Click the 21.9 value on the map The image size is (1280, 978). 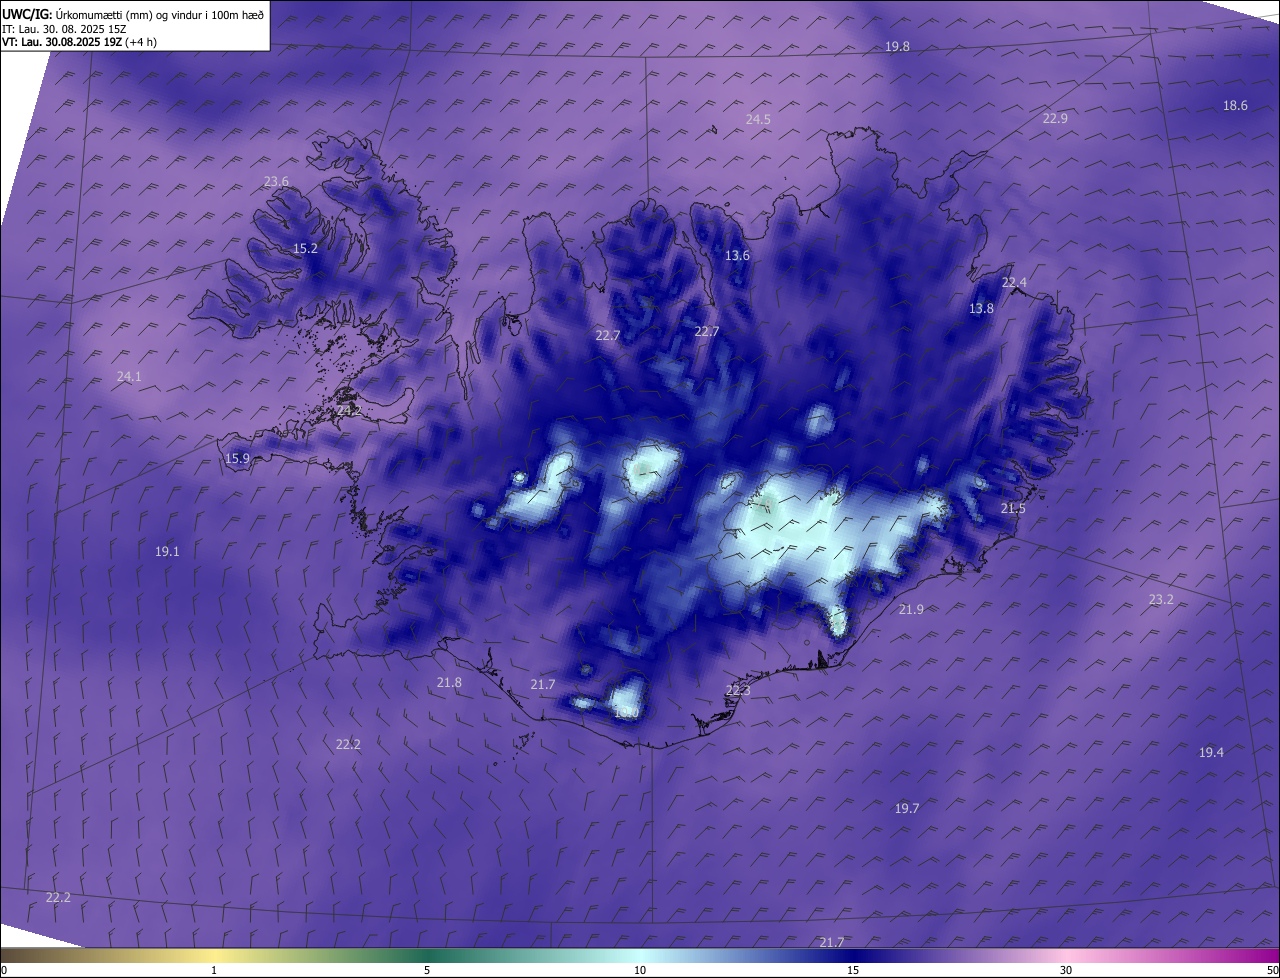click(911, 610)
